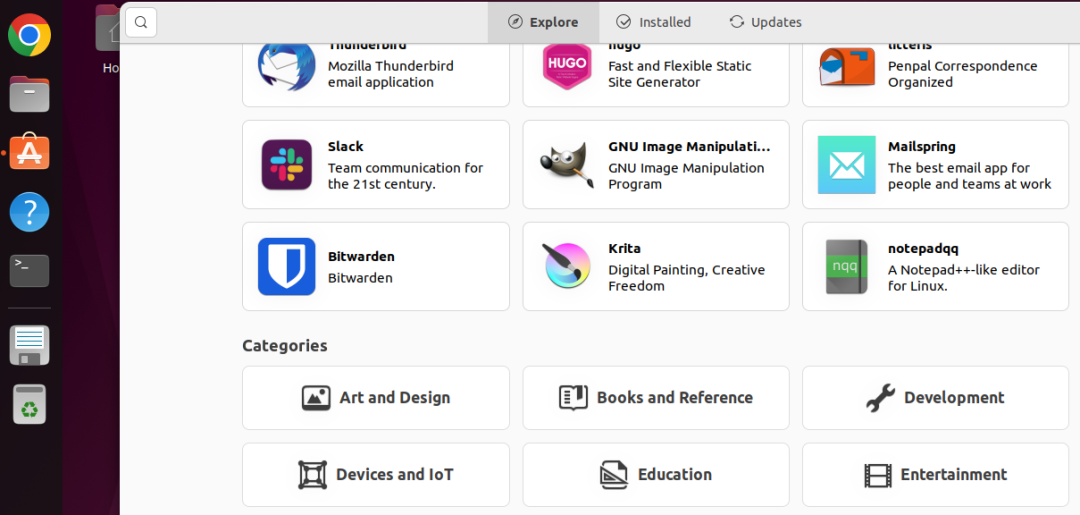
Task: Click the notepadqq notebook icon
Action: tap(847, 266)
